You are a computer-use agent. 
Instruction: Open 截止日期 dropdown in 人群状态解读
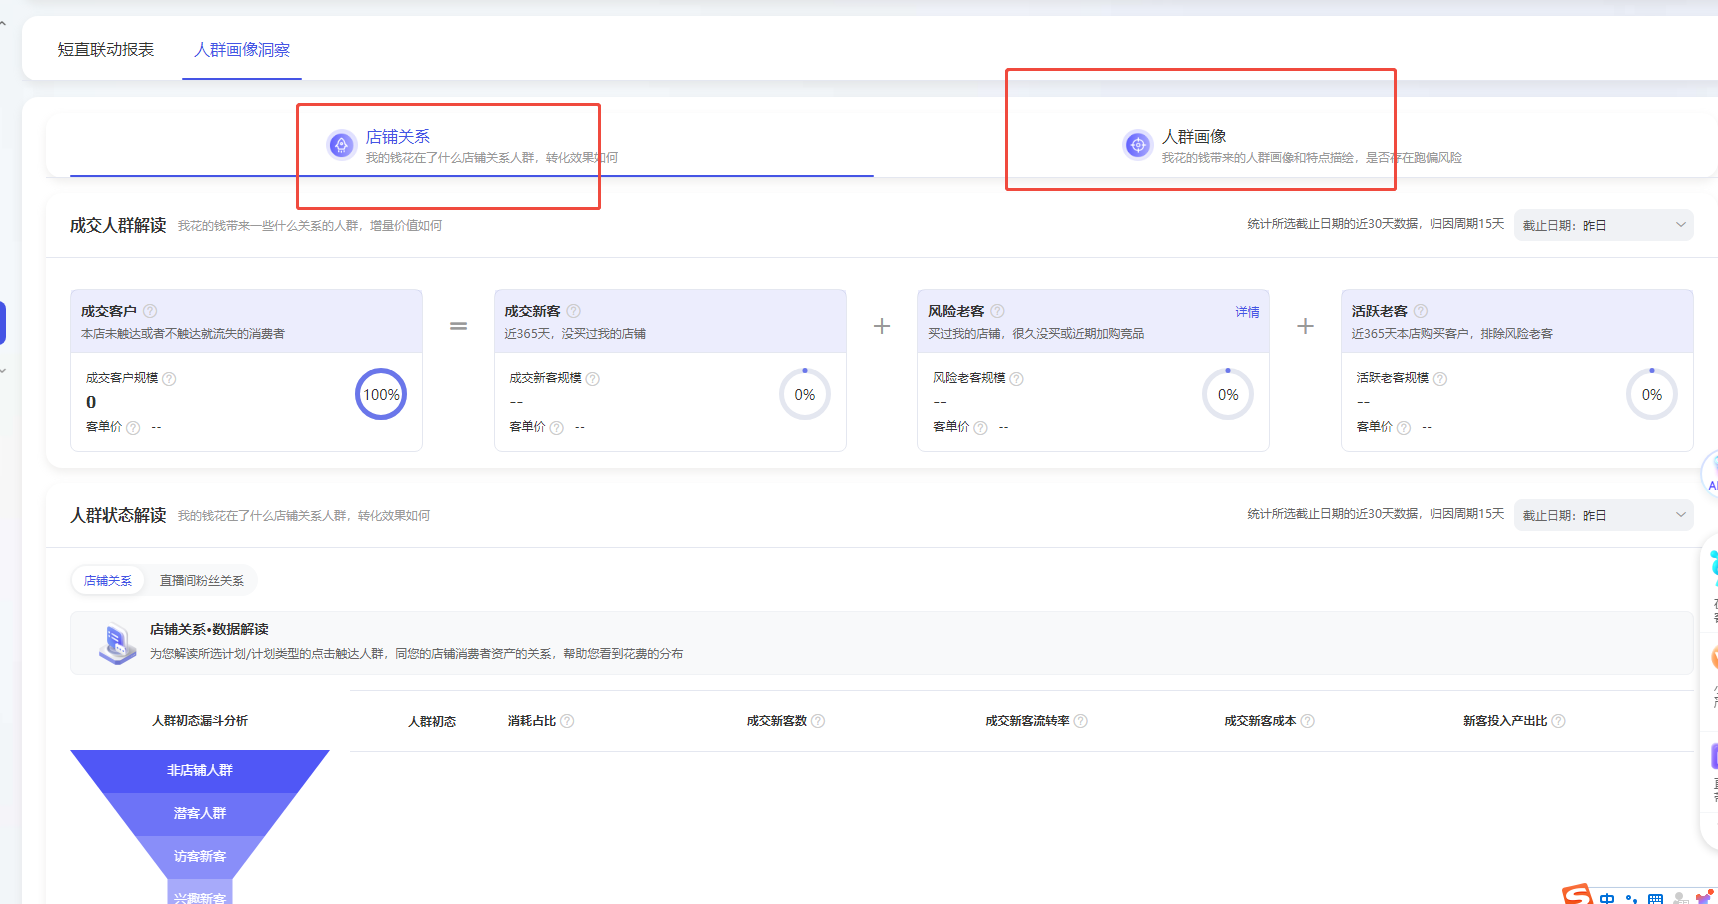pos(1602,515)
